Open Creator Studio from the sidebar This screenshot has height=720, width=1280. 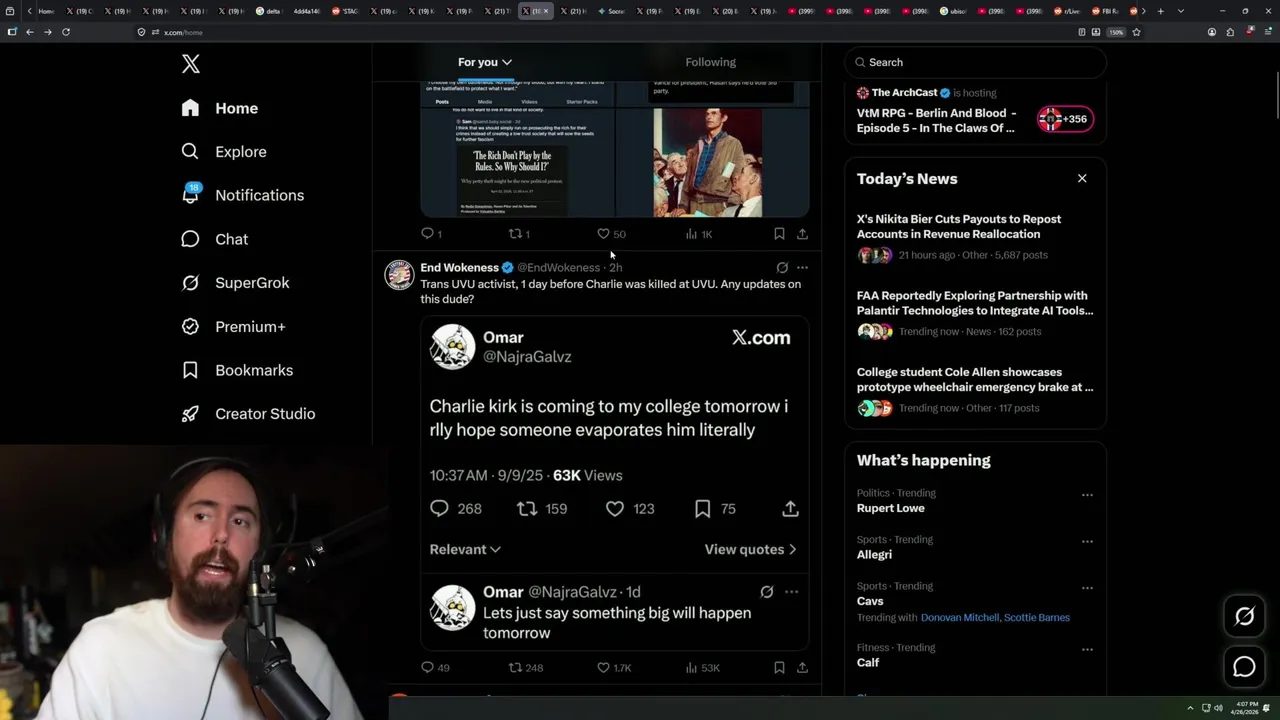248,414
